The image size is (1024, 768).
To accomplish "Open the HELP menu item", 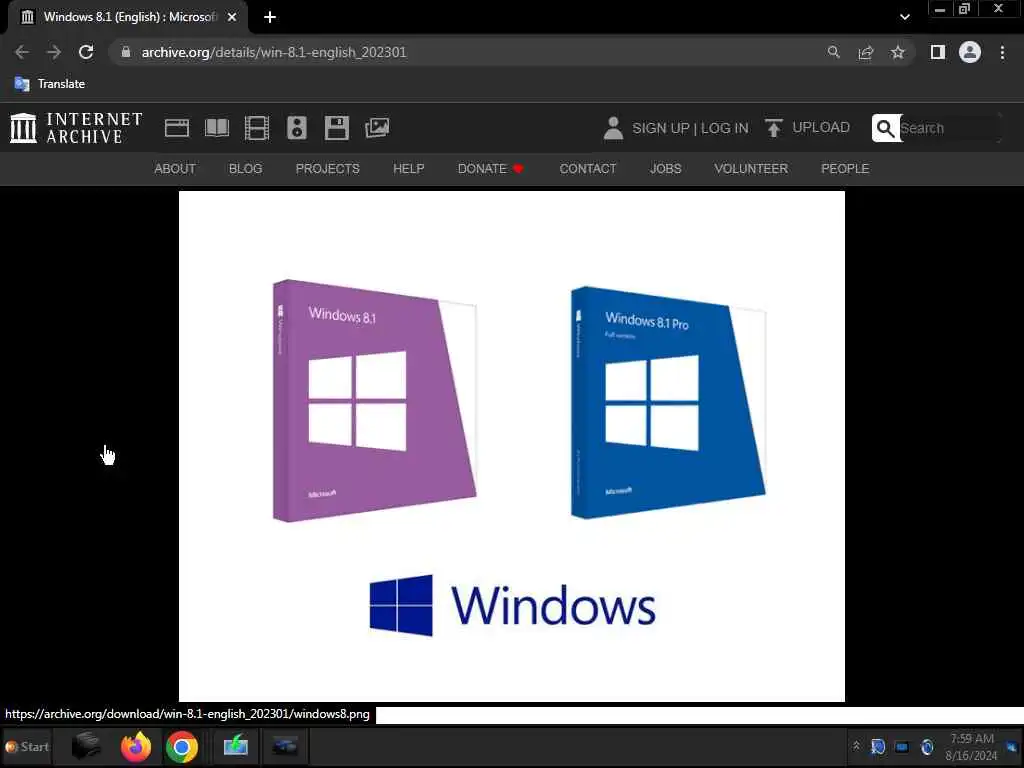I will 409,168.
